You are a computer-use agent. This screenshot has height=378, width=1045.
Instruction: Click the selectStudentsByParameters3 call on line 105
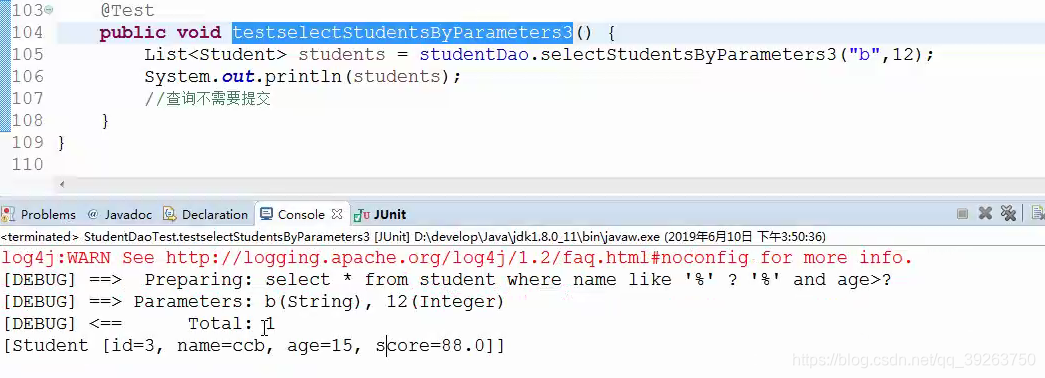click(x=688, y=55)
